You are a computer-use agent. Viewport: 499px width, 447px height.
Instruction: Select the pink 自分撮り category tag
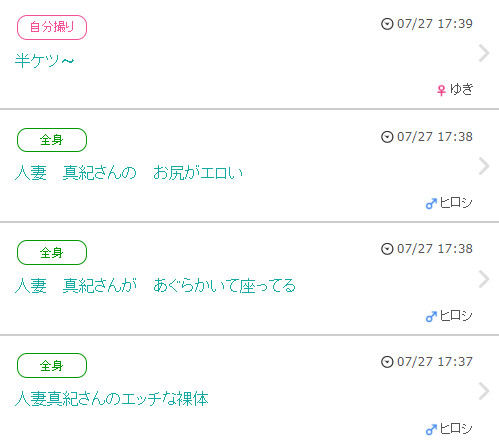52,27
